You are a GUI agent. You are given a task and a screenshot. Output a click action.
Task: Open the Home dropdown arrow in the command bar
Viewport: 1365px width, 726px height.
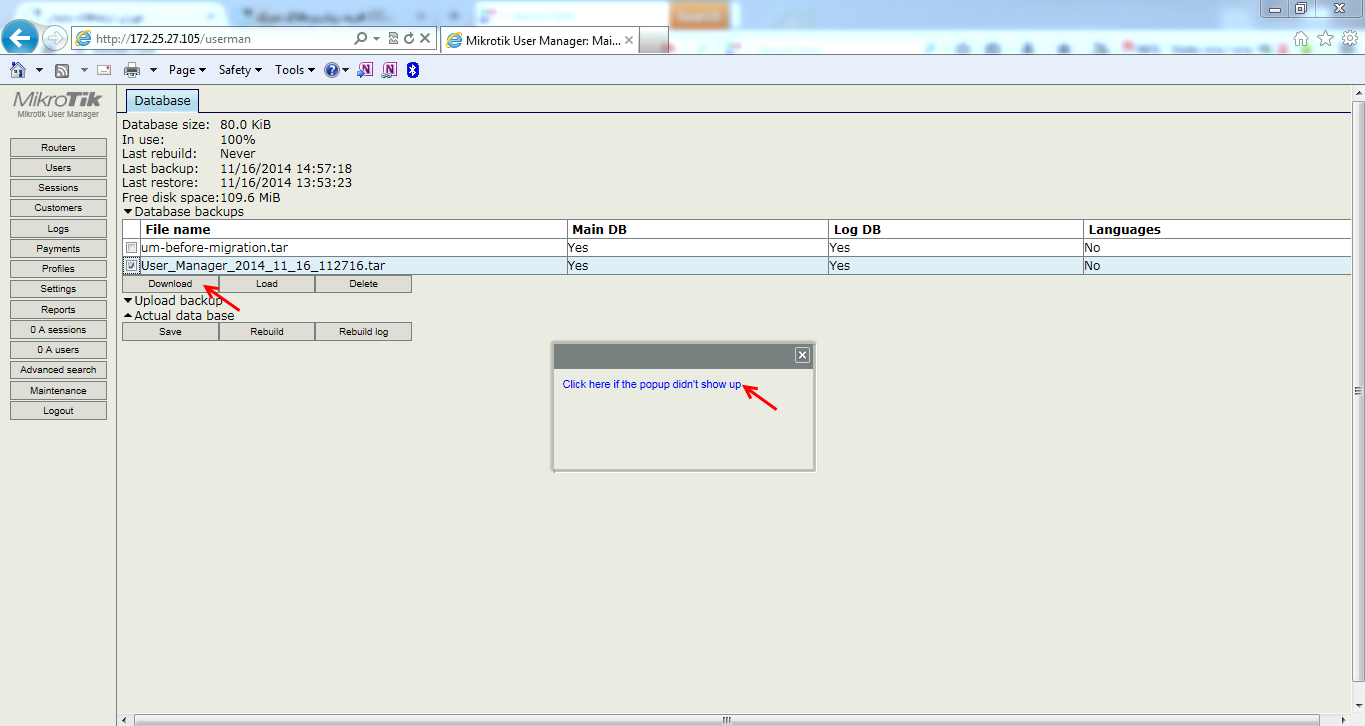pyautogui.click(x=39, y=70)
